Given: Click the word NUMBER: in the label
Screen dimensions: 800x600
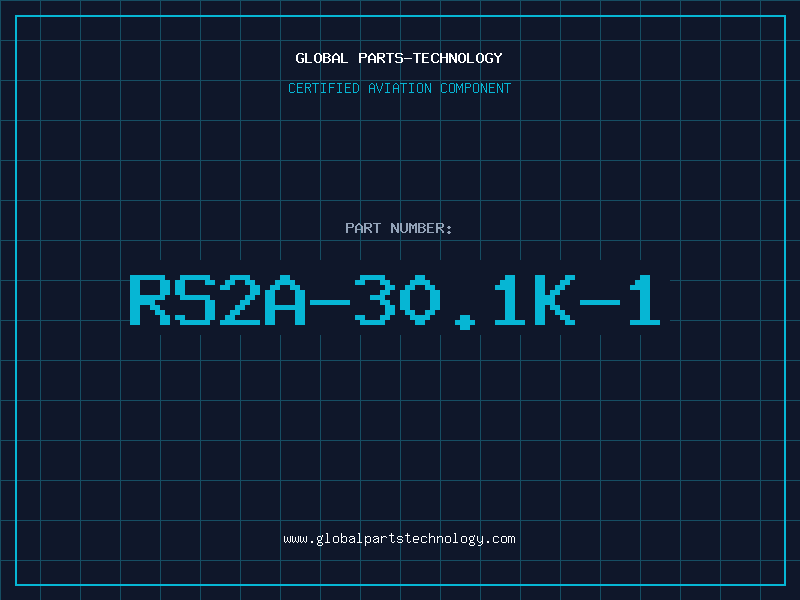Looking at the screenshot, I should coord(421,228).
